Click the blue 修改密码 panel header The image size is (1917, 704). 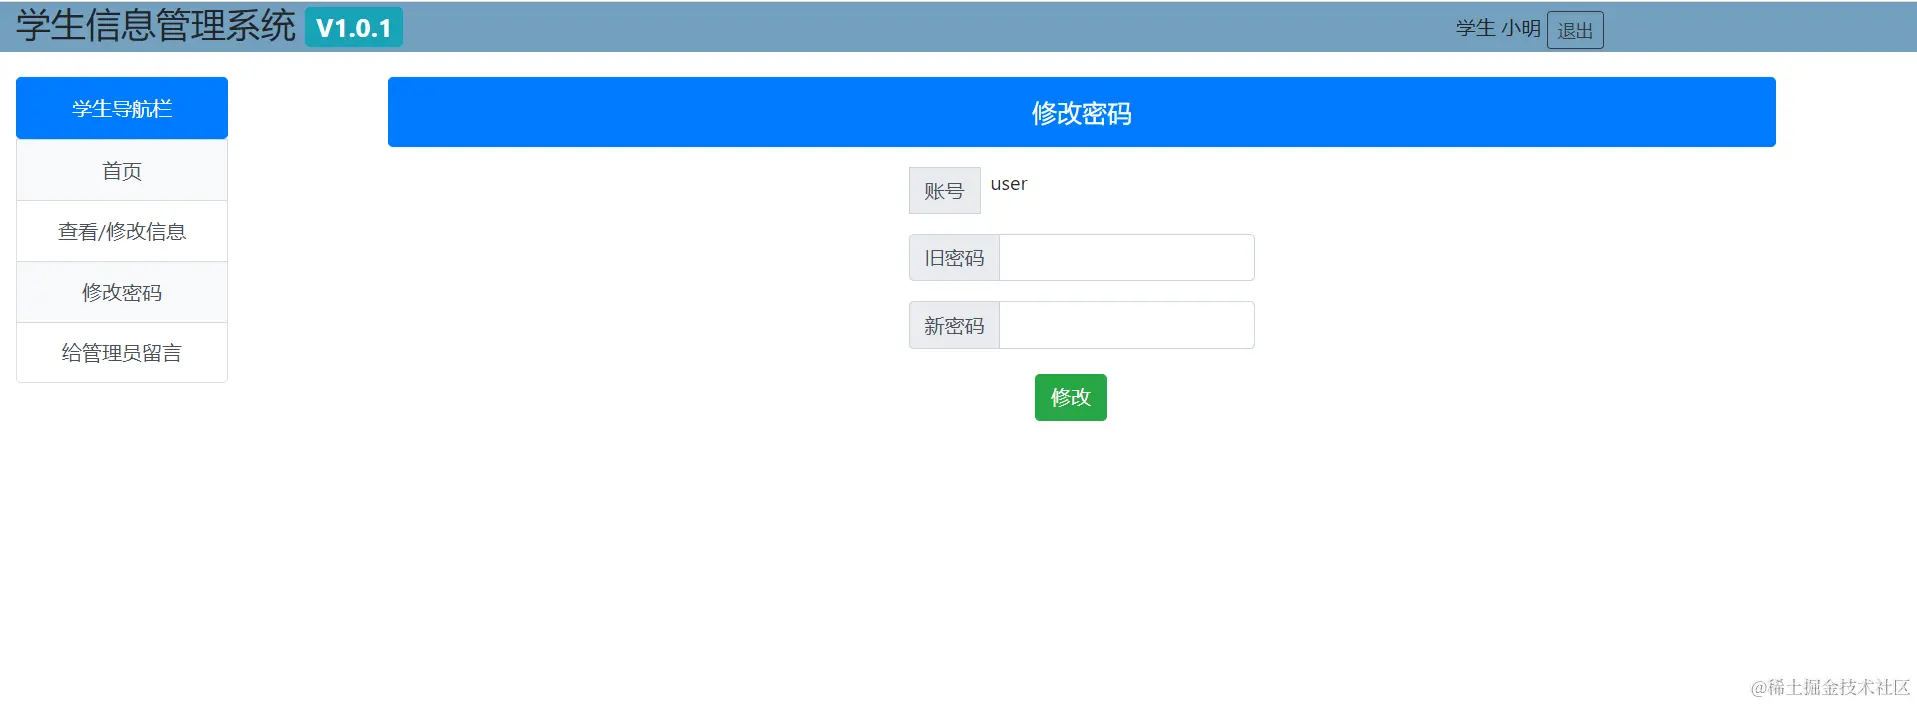pos(1082,112)
